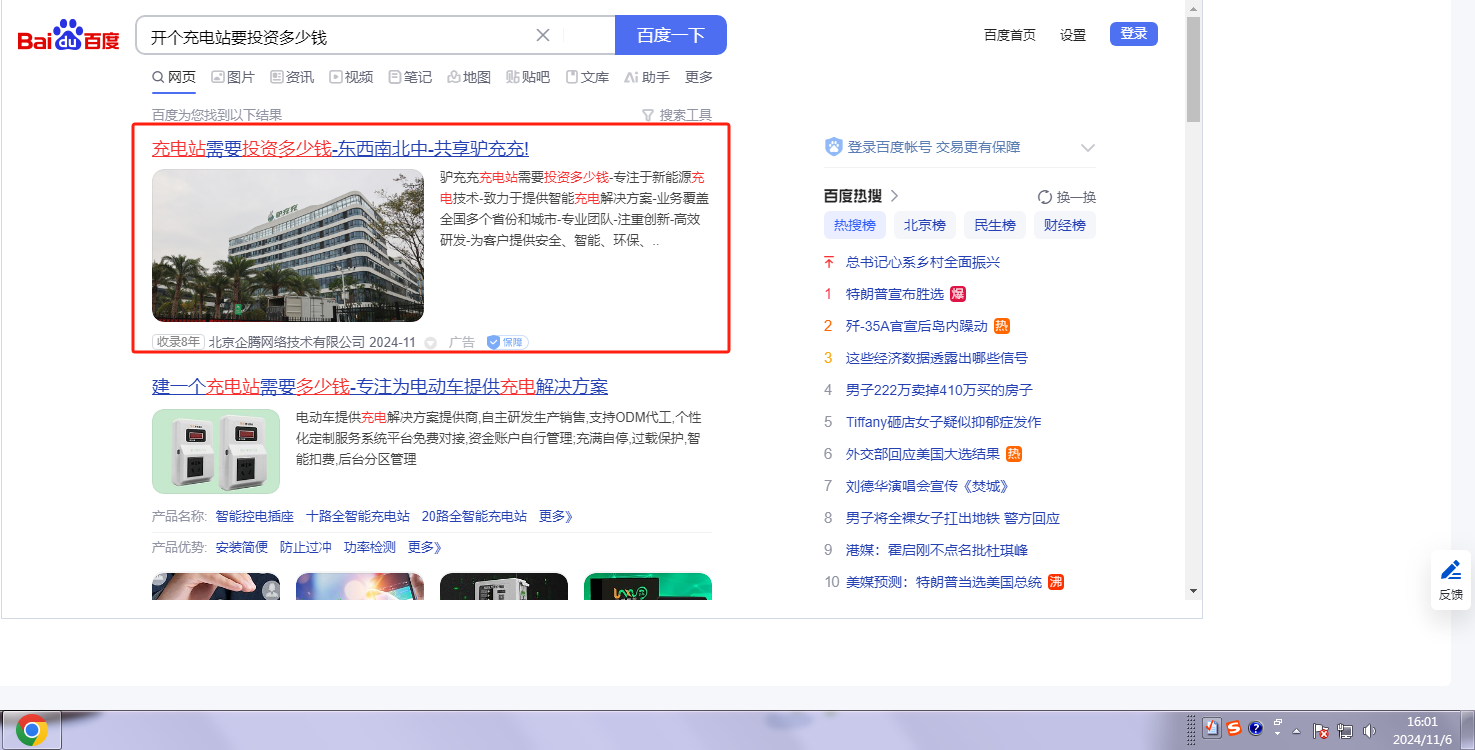1475x750 pixels.
Task: Refresh hot searches with 换一换
Action: (1067, 197)
